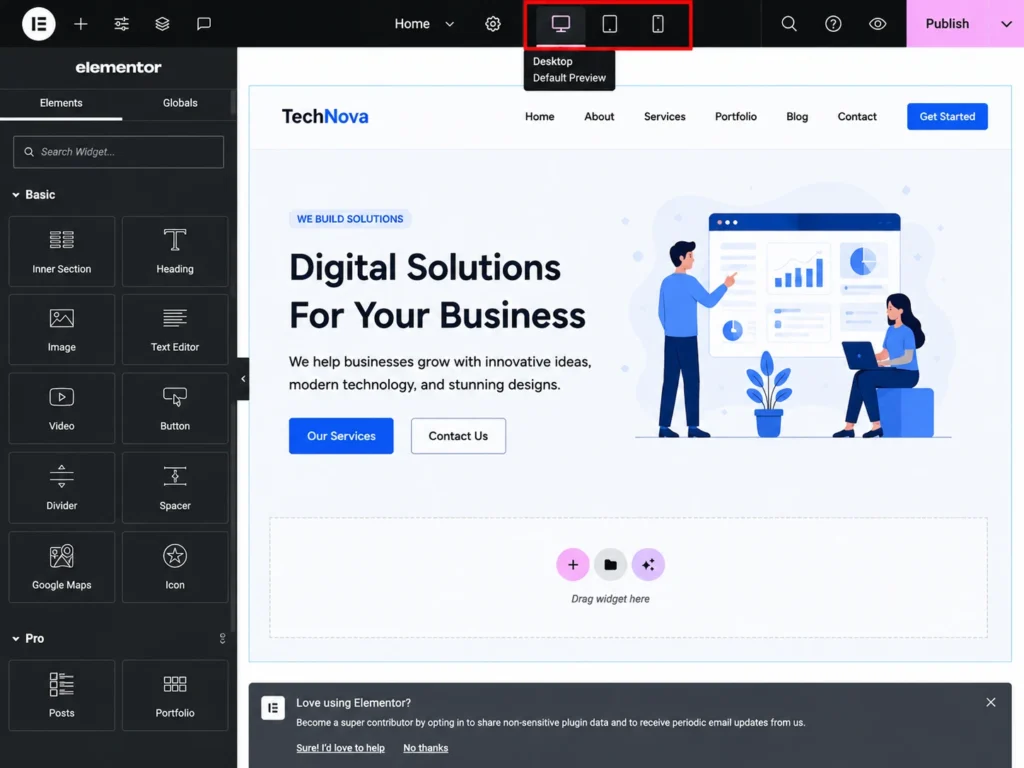This screenshot has width=1024, height=768.
Task: Collapse the Pro widgets category
Action: pyautogui.click(x=28, y=639)
